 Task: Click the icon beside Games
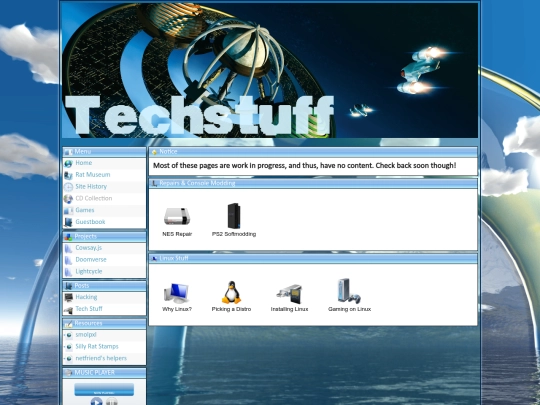[69, 210]
